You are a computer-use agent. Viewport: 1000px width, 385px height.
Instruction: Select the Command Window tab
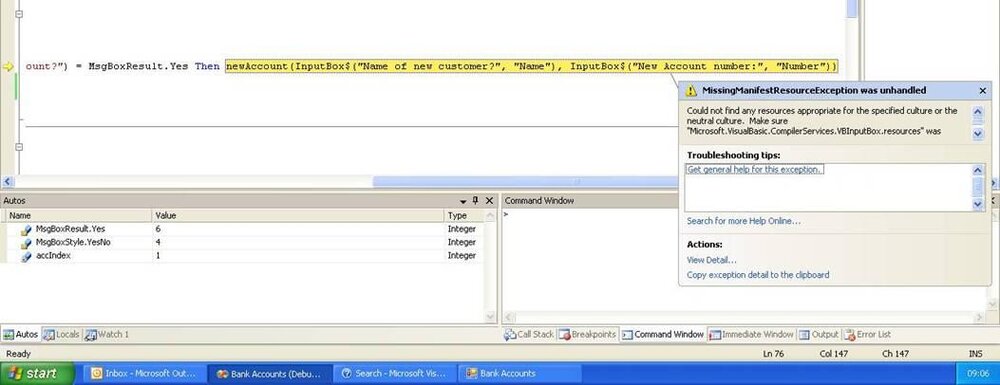tap(663, 334)
